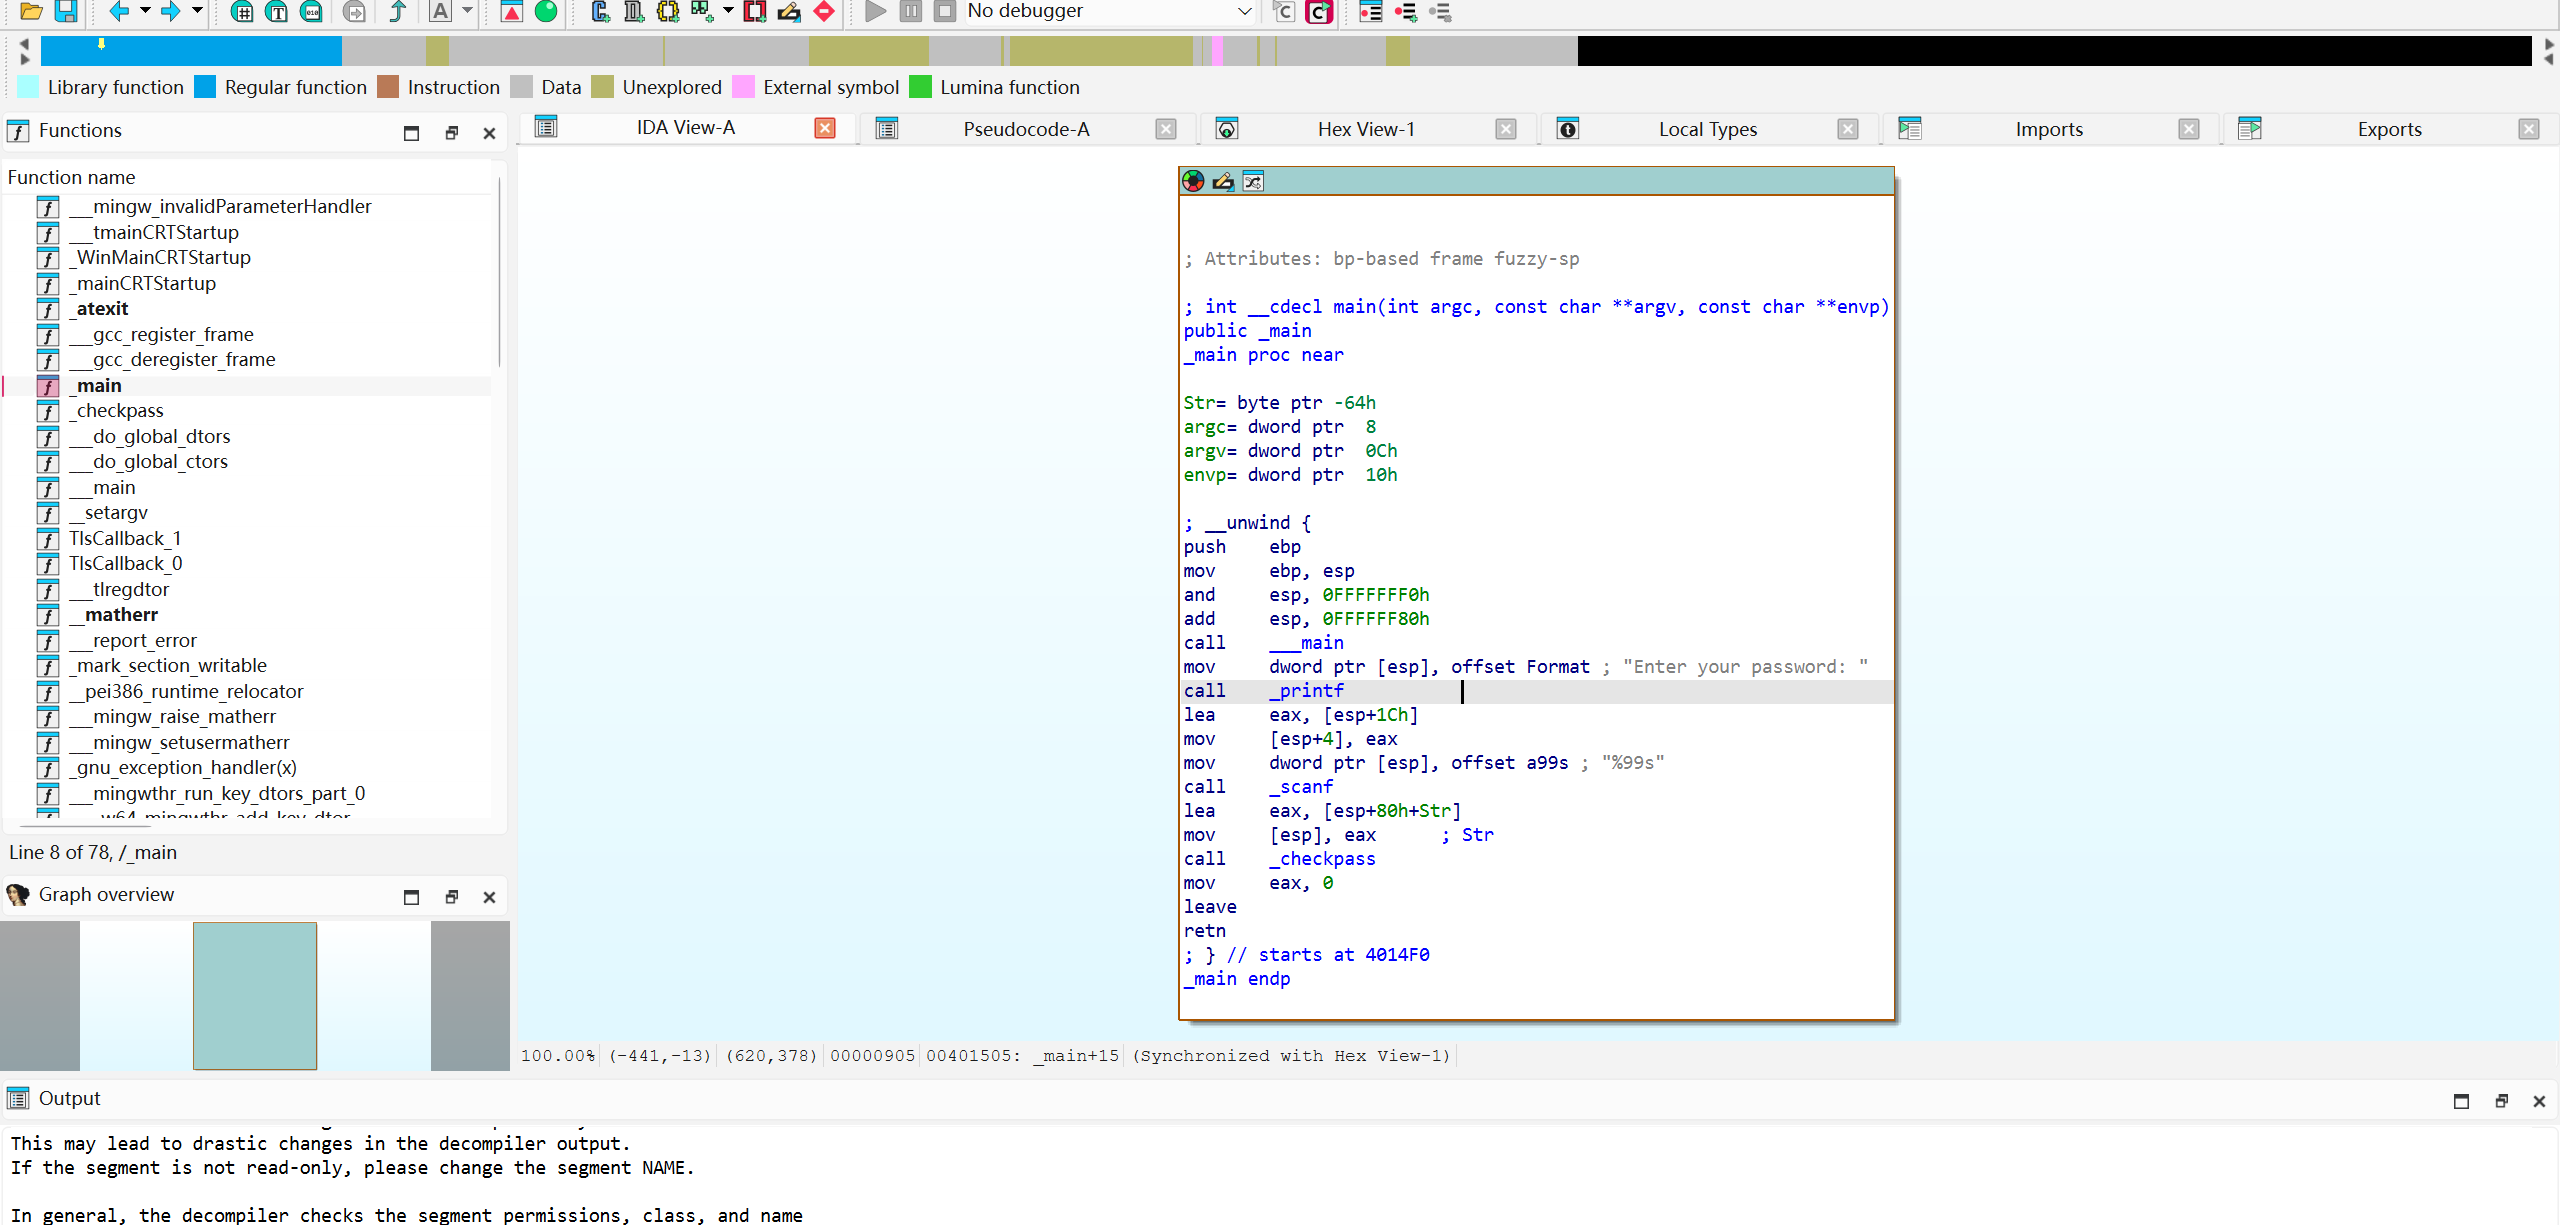Click the red triangle toolbar icon
Image resolution: width=2560 pixels, height=1225 pixels.
(511, 11)
